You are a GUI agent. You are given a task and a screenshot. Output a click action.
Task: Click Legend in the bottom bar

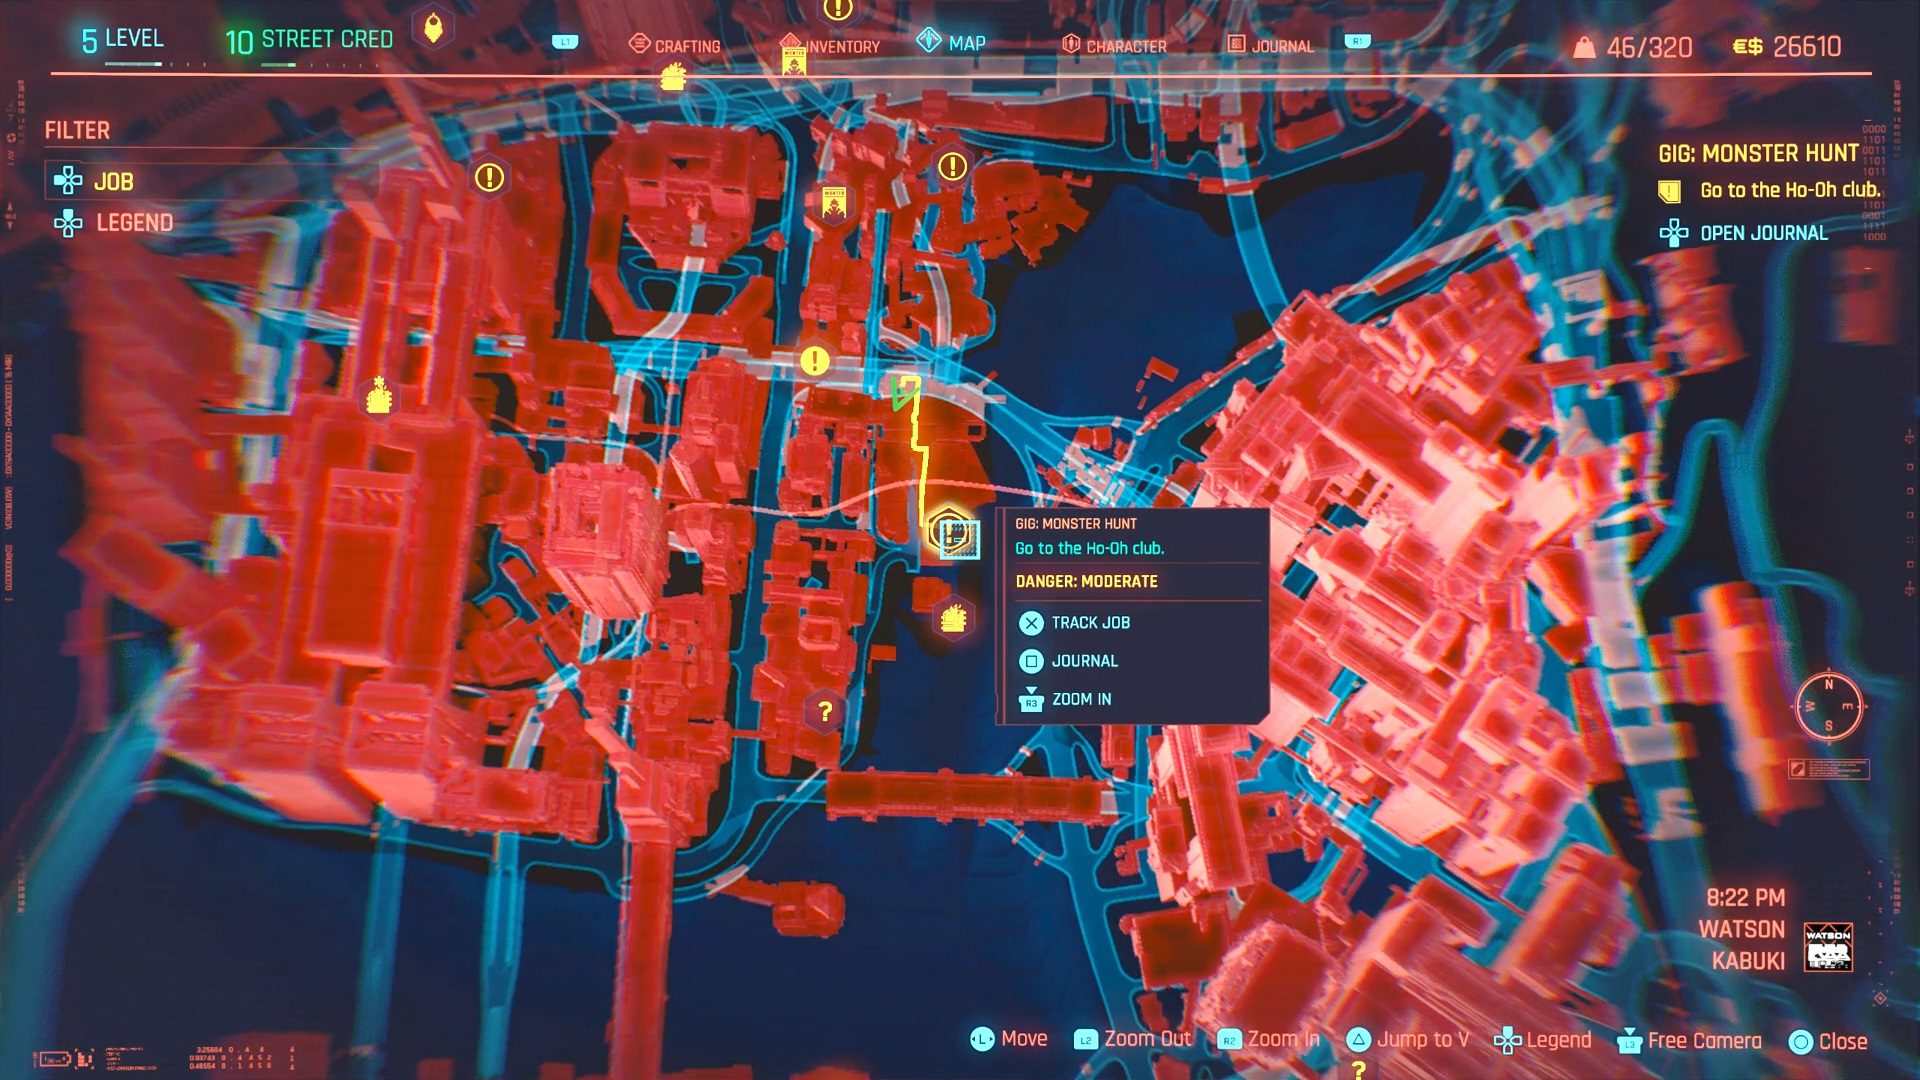point(1543,1040)
